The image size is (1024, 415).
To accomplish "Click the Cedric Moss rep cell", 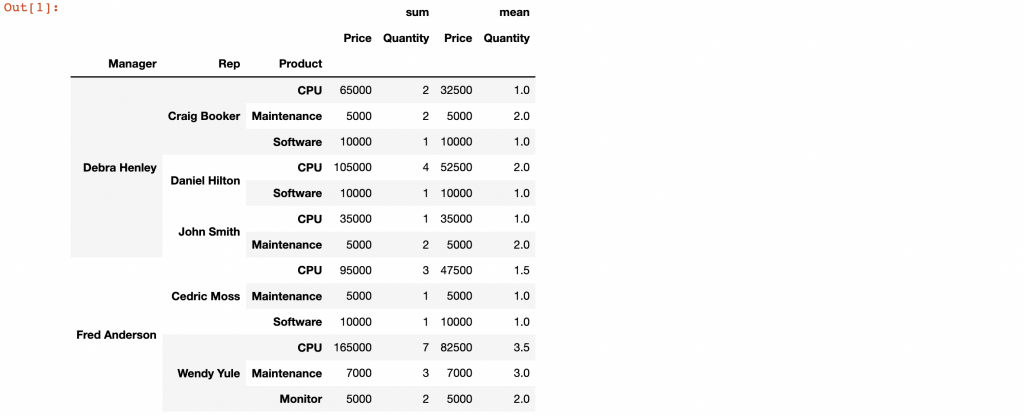I will [206, 296].
